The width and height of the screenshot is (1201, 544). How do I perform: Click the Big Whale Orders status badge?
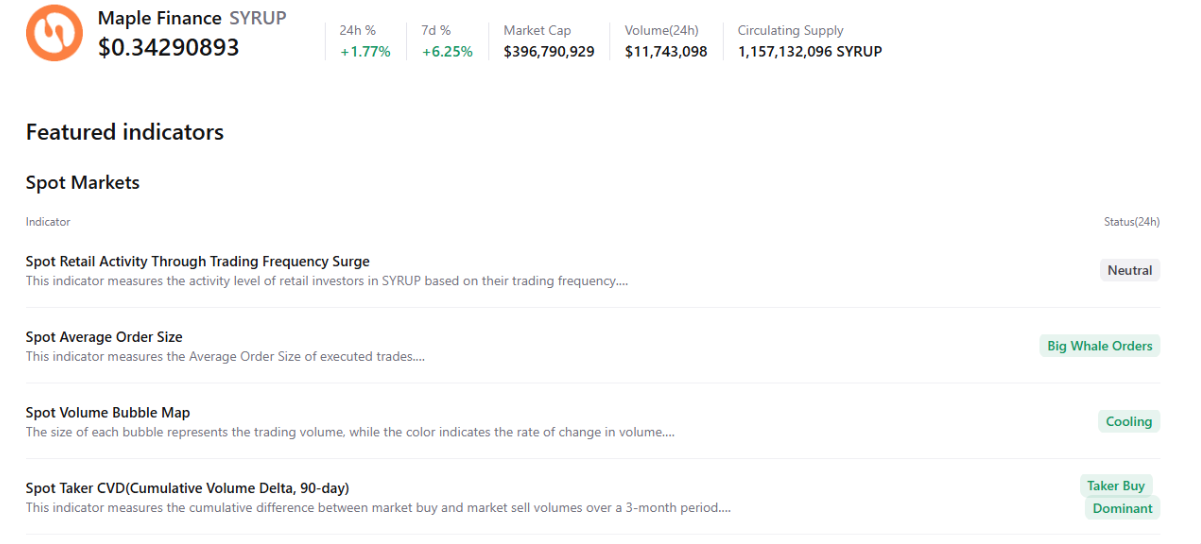1099,346
